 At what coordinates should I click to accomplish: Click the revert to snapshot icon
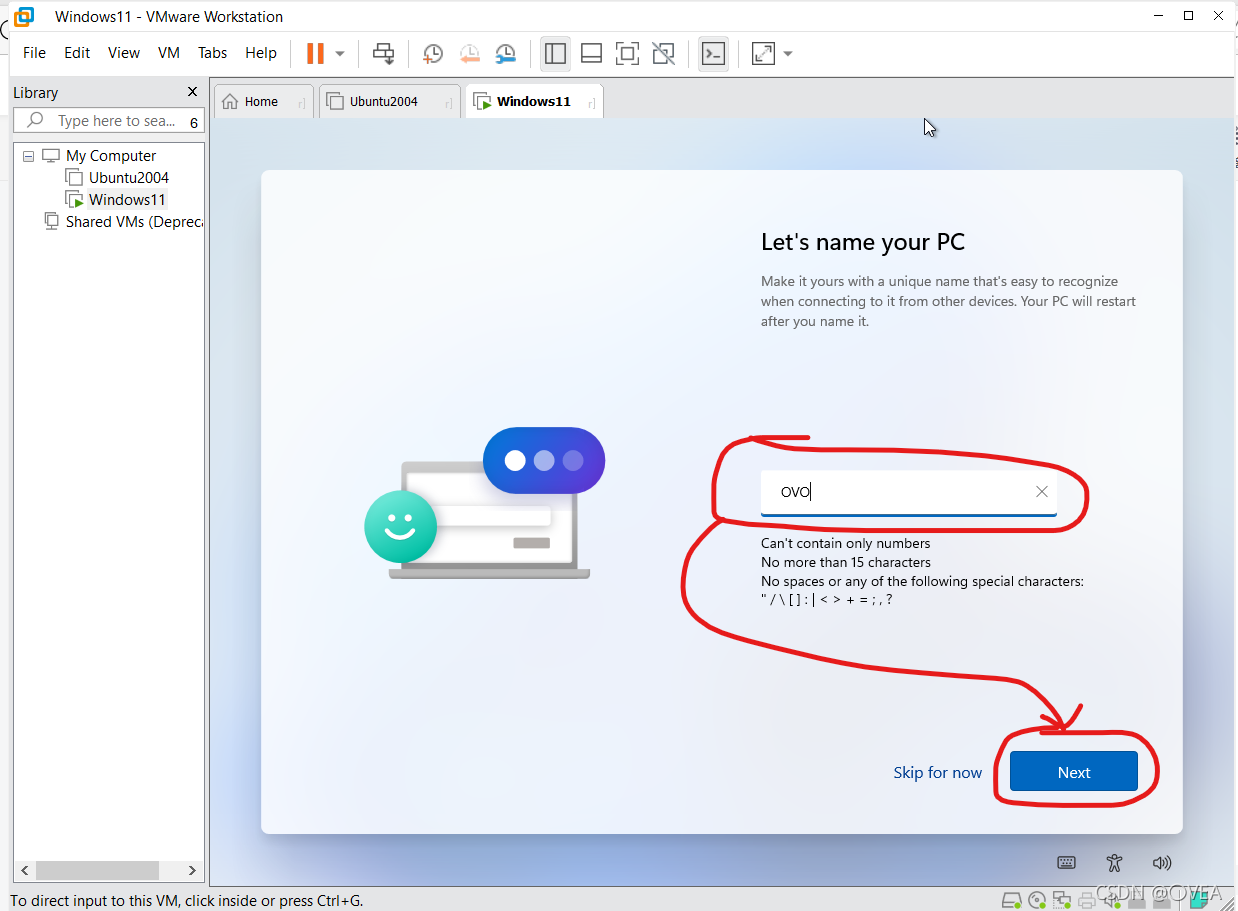(x=469, y=54)
